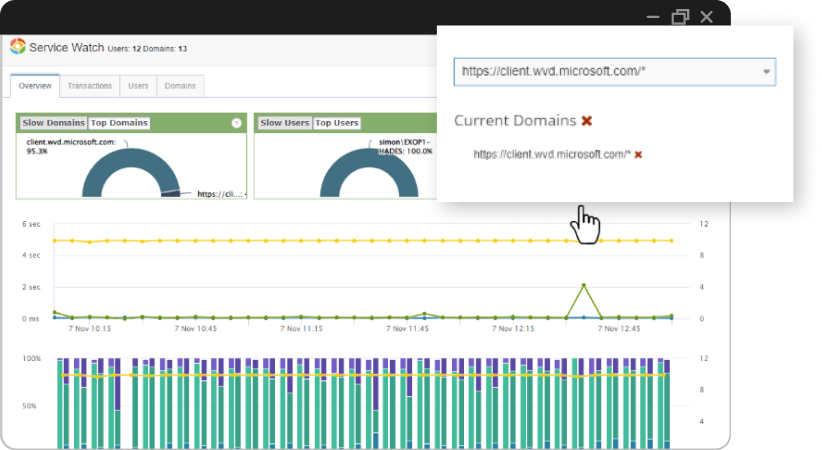Click the green line peak near 12:35

583,285
